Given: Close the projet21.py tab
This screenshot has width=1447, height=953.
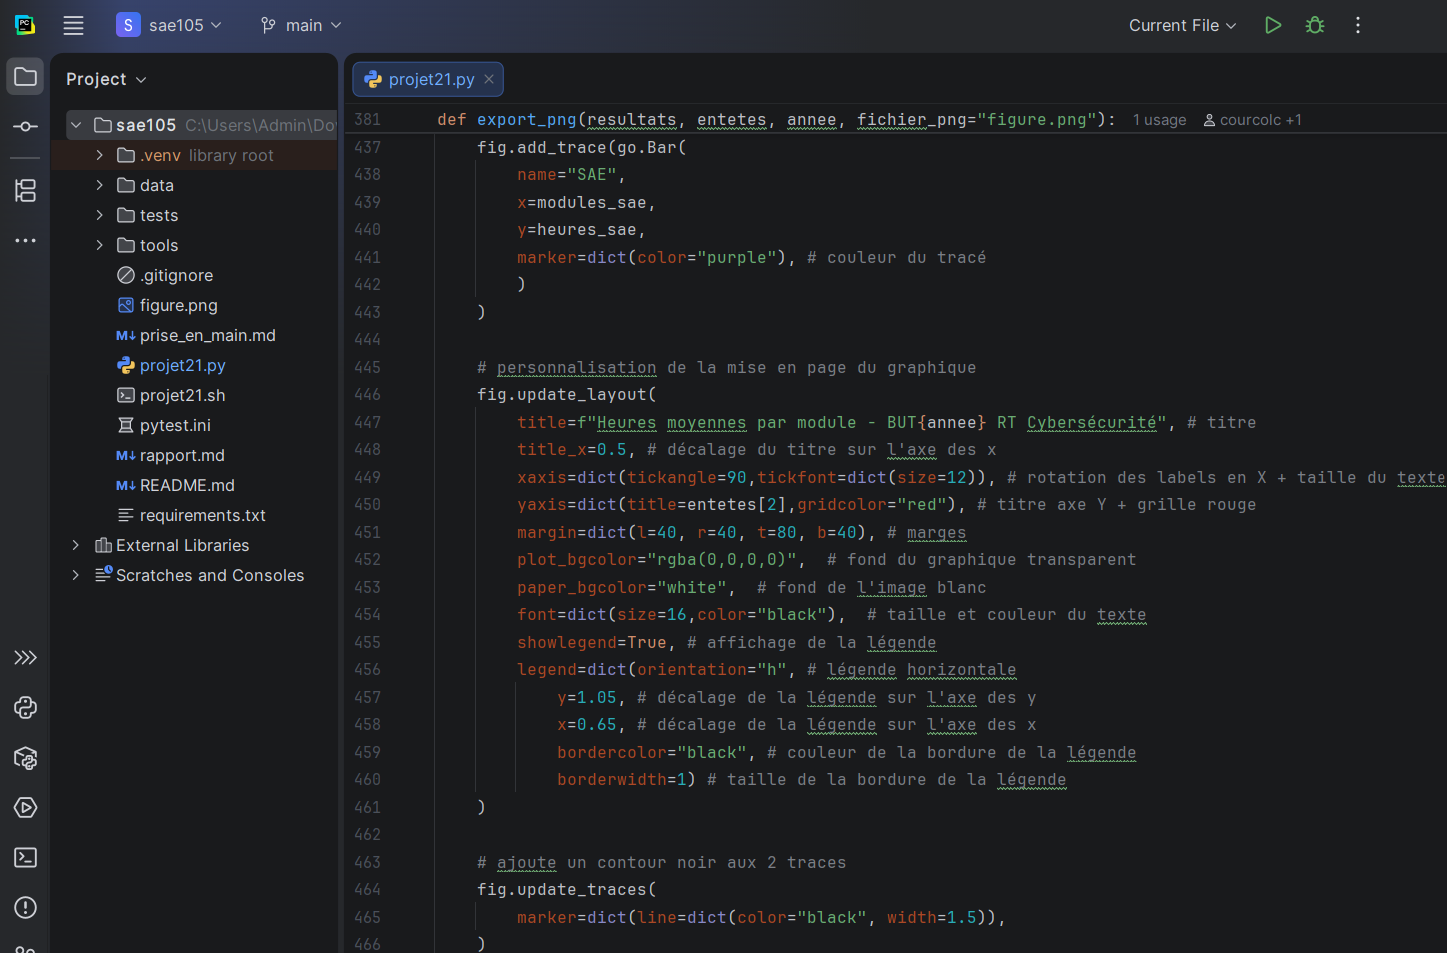Looking at the screenshot, I should click(x=489, y=79).
